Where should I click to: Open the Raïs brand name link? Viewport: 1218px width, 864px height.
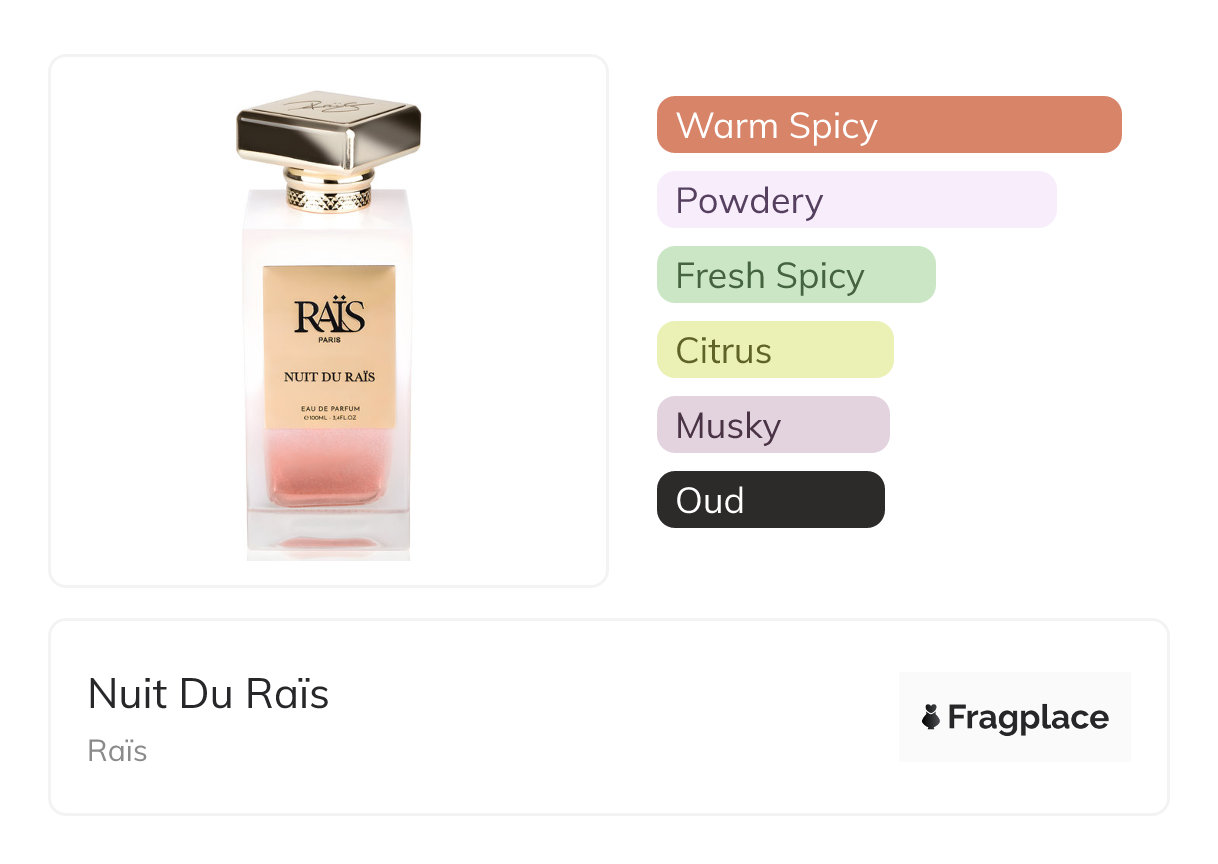(x=117, y=751)
